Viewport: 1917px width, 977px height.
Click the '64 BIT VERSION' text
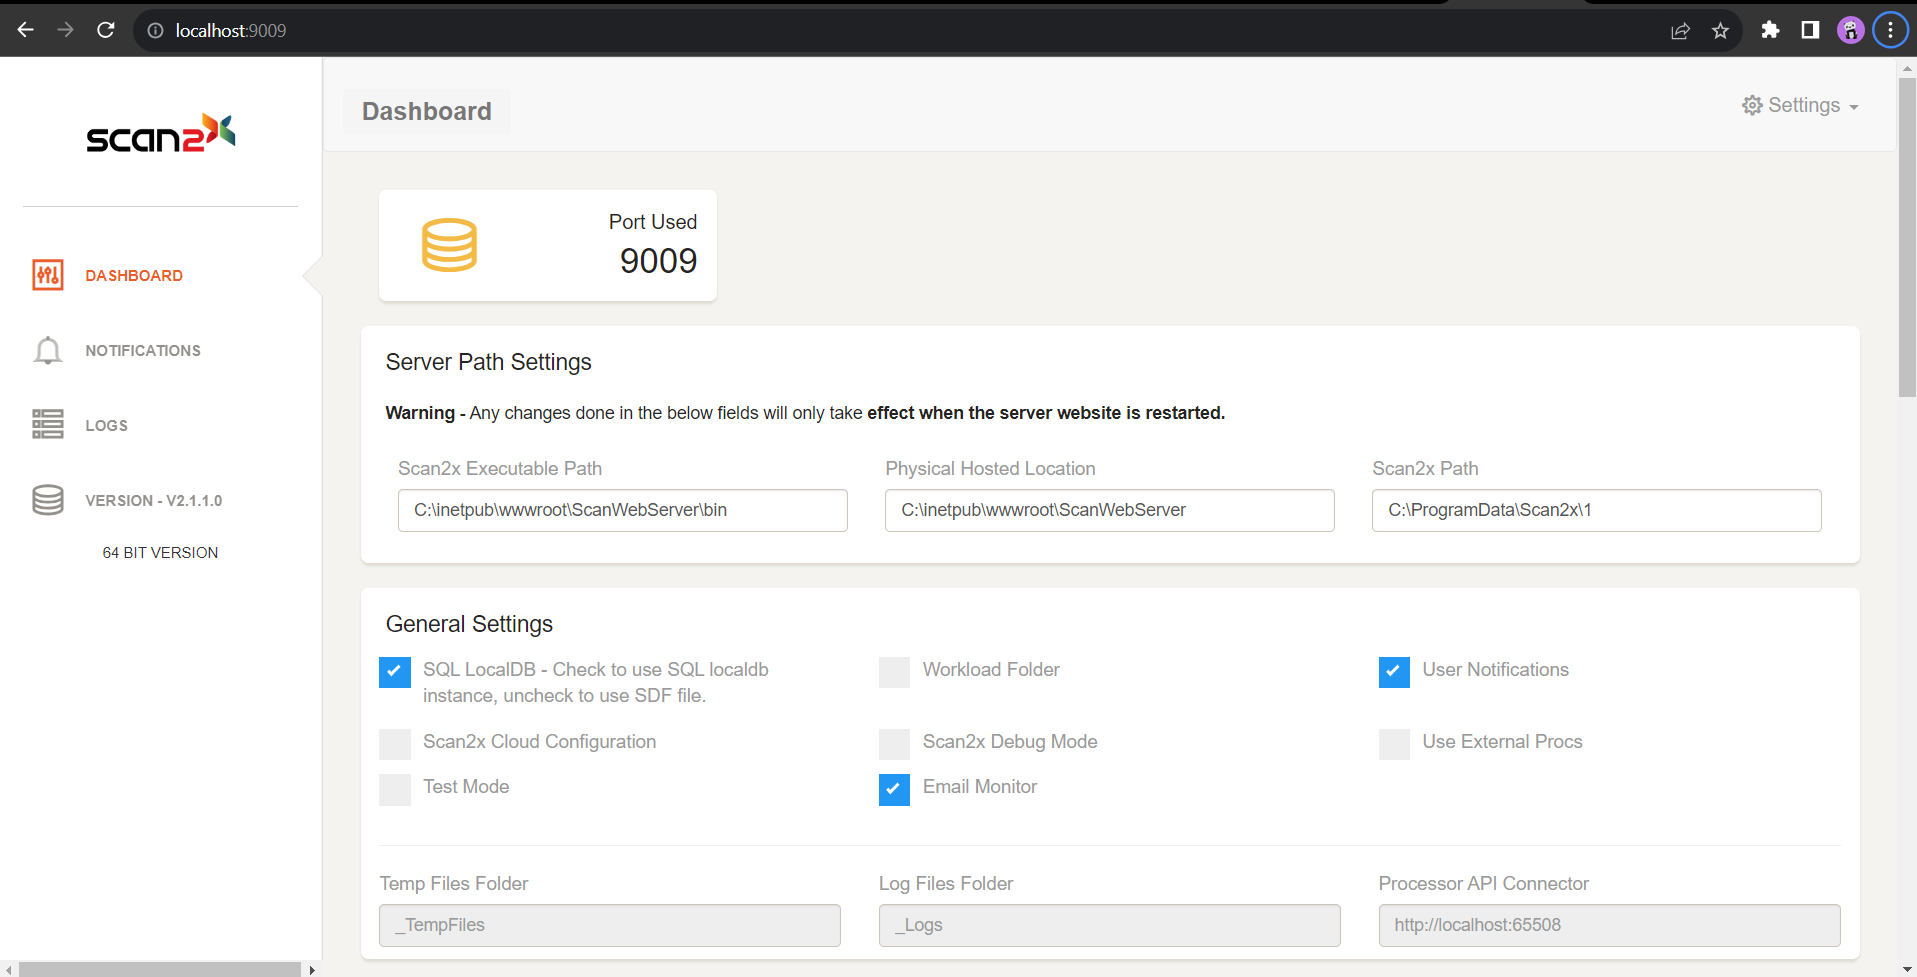click(160, 552)
